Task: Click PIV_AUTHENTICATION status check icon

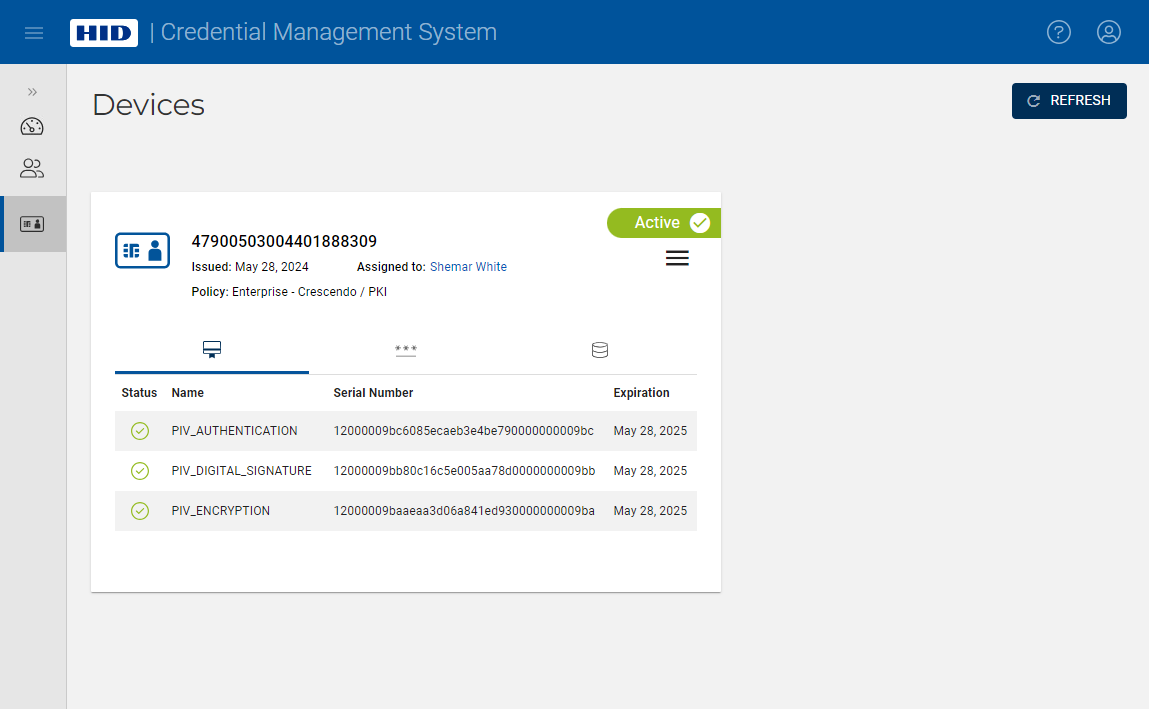Action: (140, 431)
